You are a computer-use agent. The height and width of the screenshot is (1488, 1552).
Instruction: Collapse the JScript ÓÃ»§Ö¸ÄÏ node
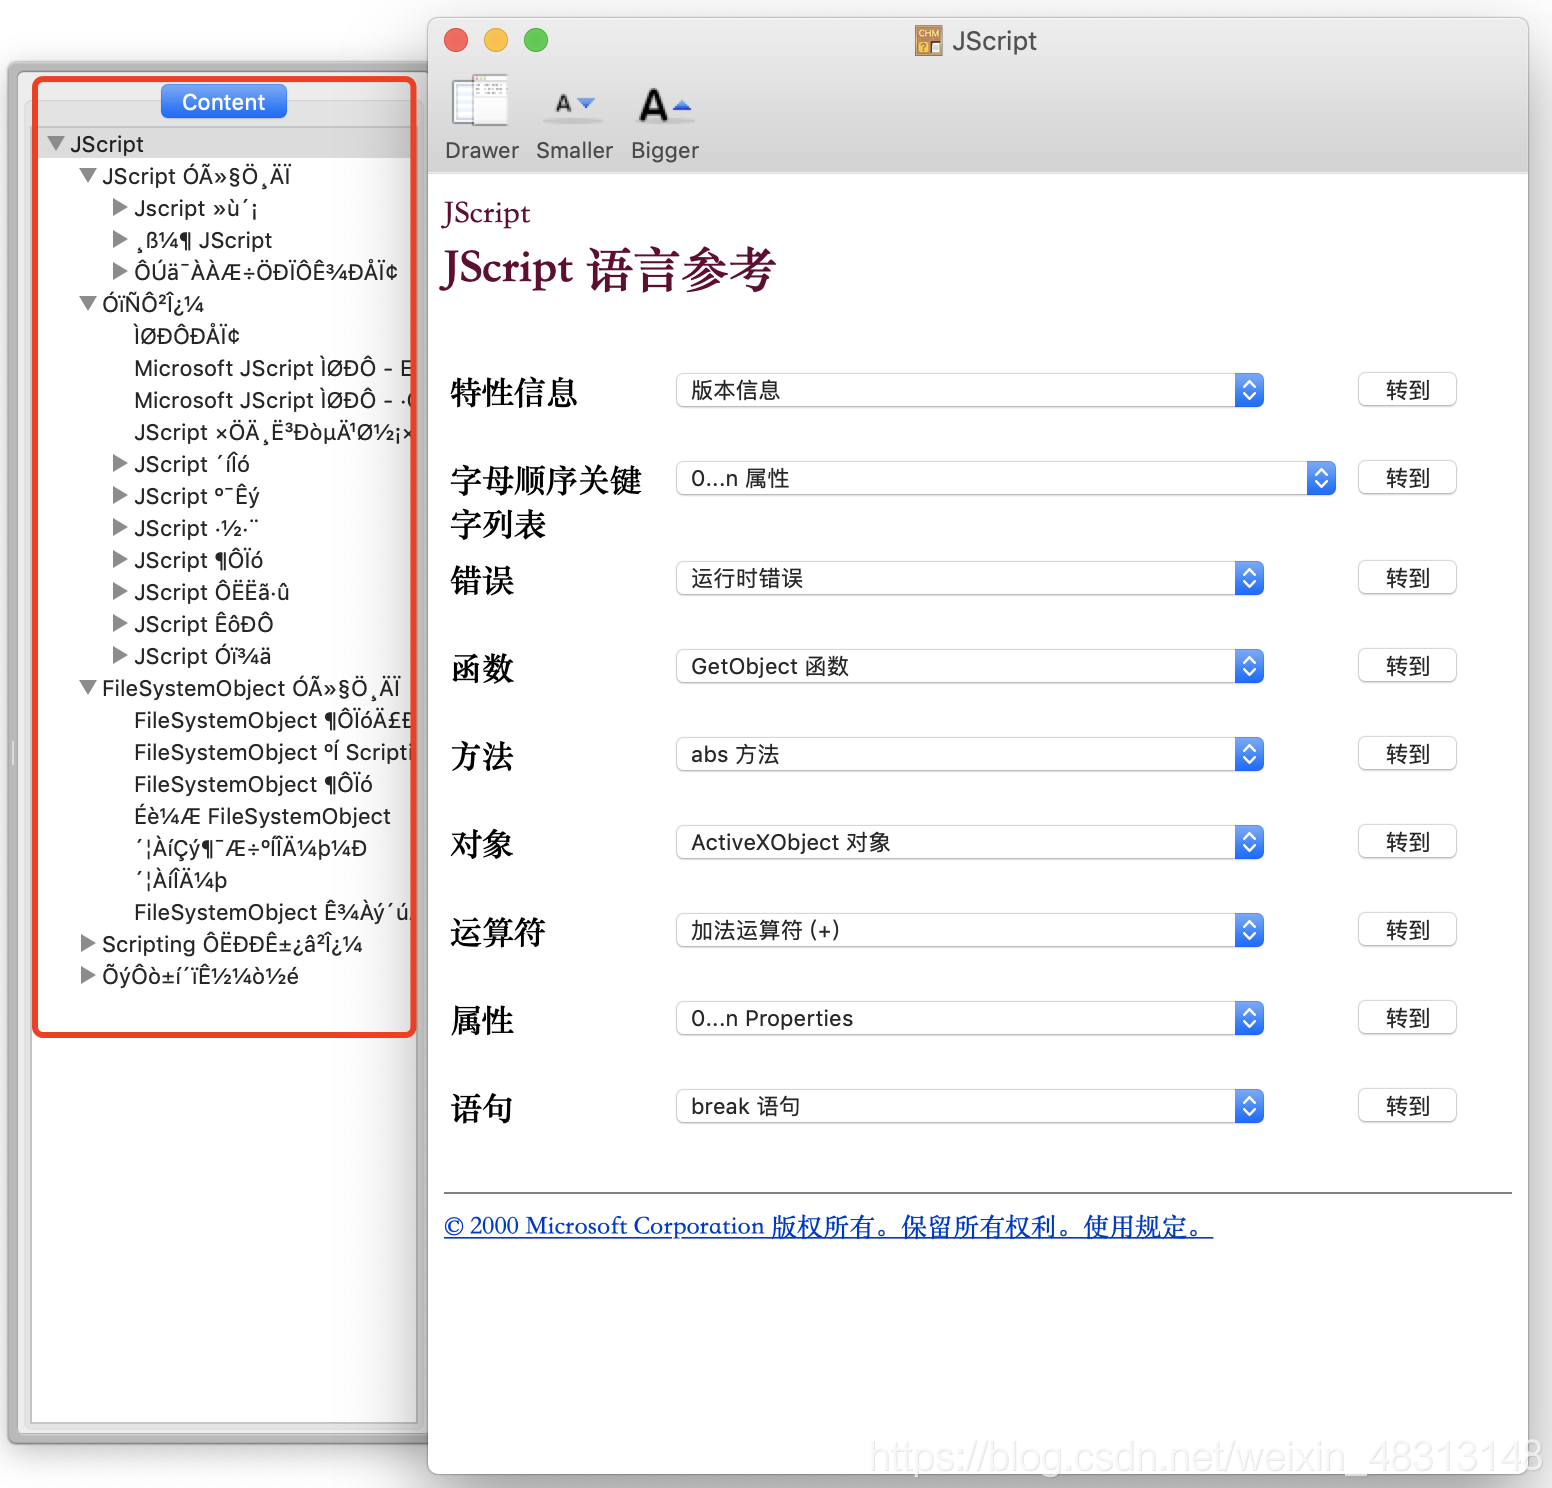pyautogui.click(x=88, y=175)
